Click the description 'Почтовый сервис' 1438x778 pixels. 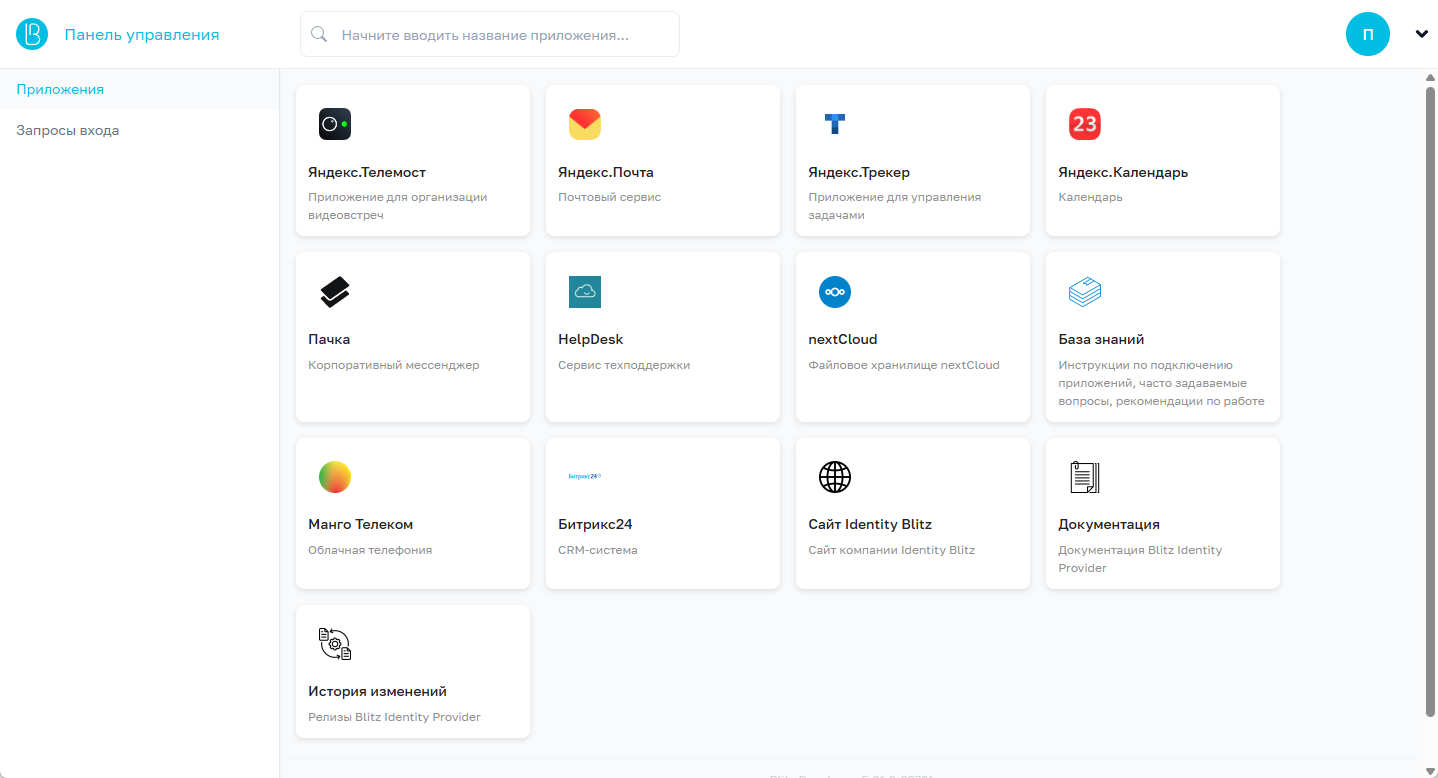(610, 198)
